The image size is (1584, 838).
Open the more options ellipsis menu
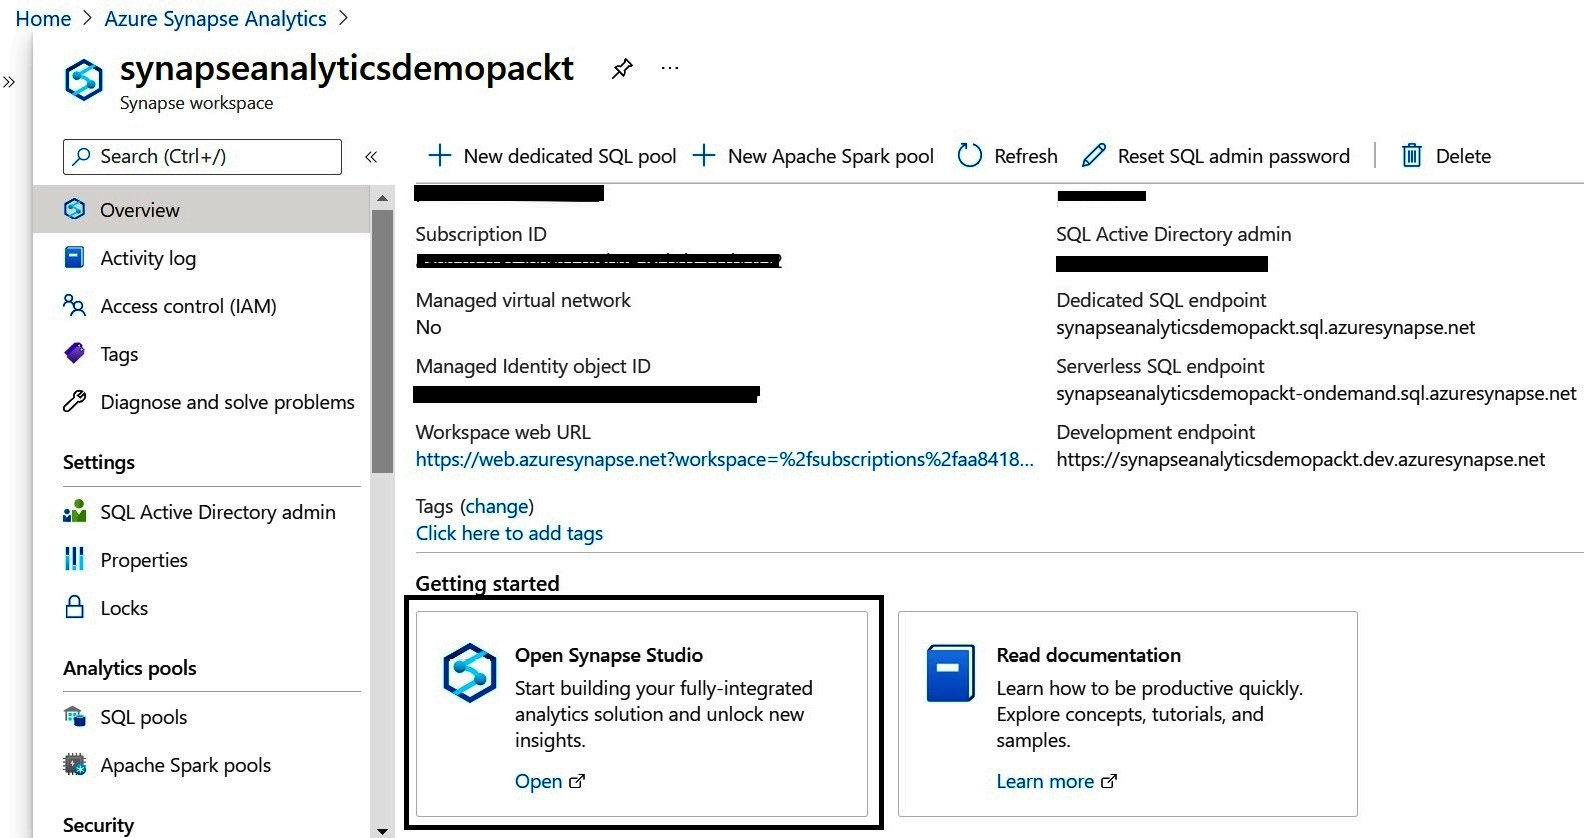click(670, 68)
